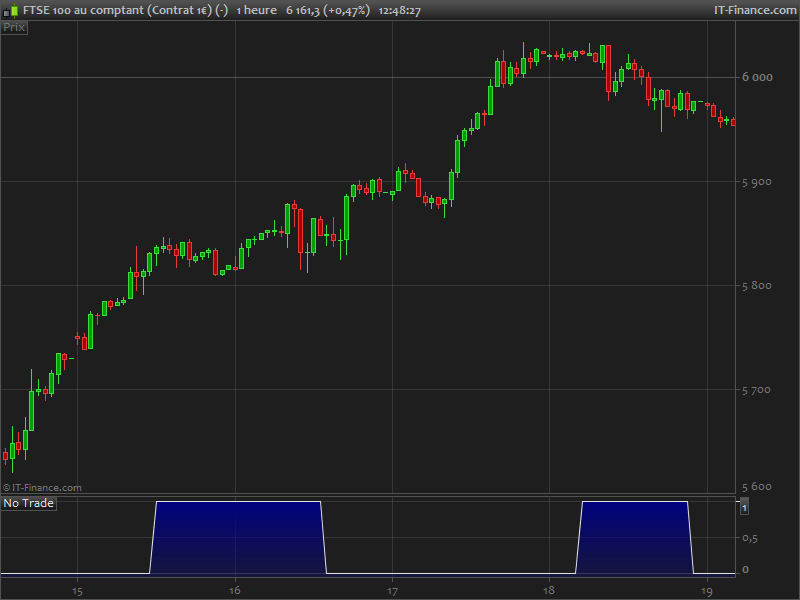Click the "FTSE 100 au comptant (Contrat 1€)" title
The width and height of the screenshot is (800, 600).
point(117,10)
